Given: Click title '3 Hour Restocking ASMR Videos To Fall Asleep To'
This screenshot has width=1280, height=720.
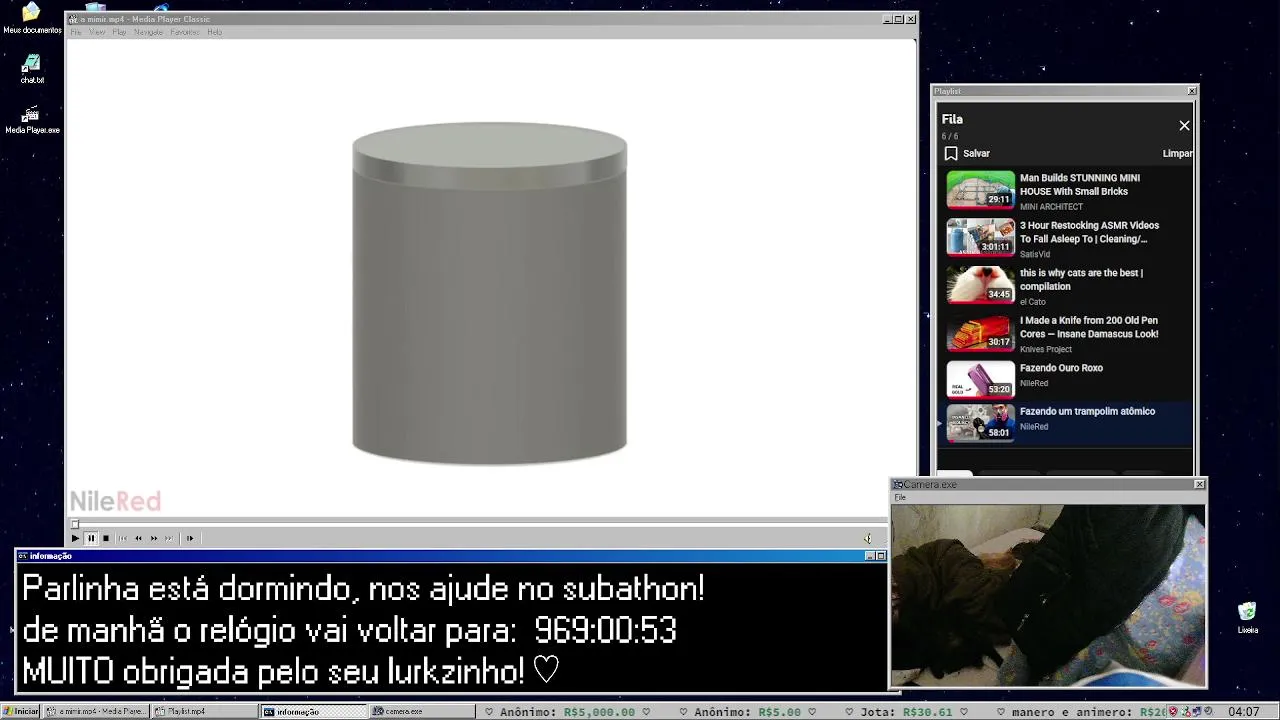Looking at the screenshot, I should pyautogui.click(x=1089, y=232).
